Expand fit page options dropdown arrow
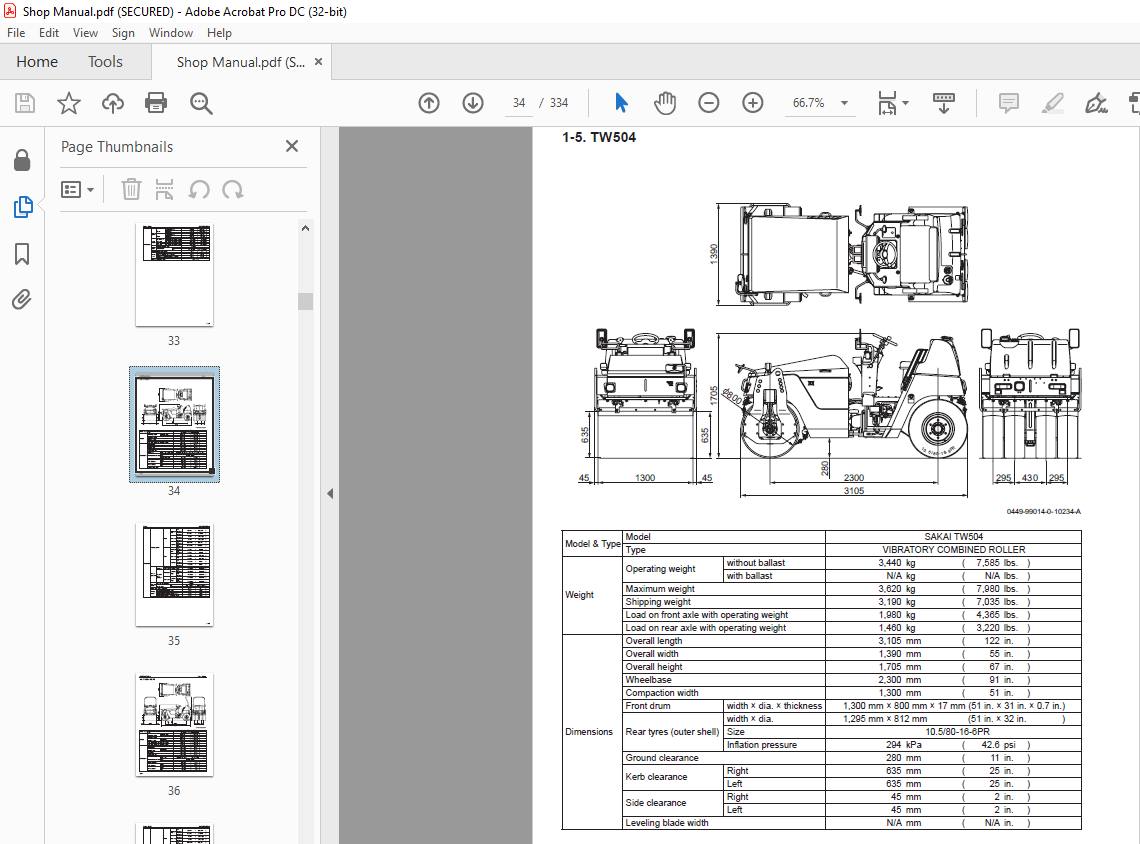 [905, 103]
